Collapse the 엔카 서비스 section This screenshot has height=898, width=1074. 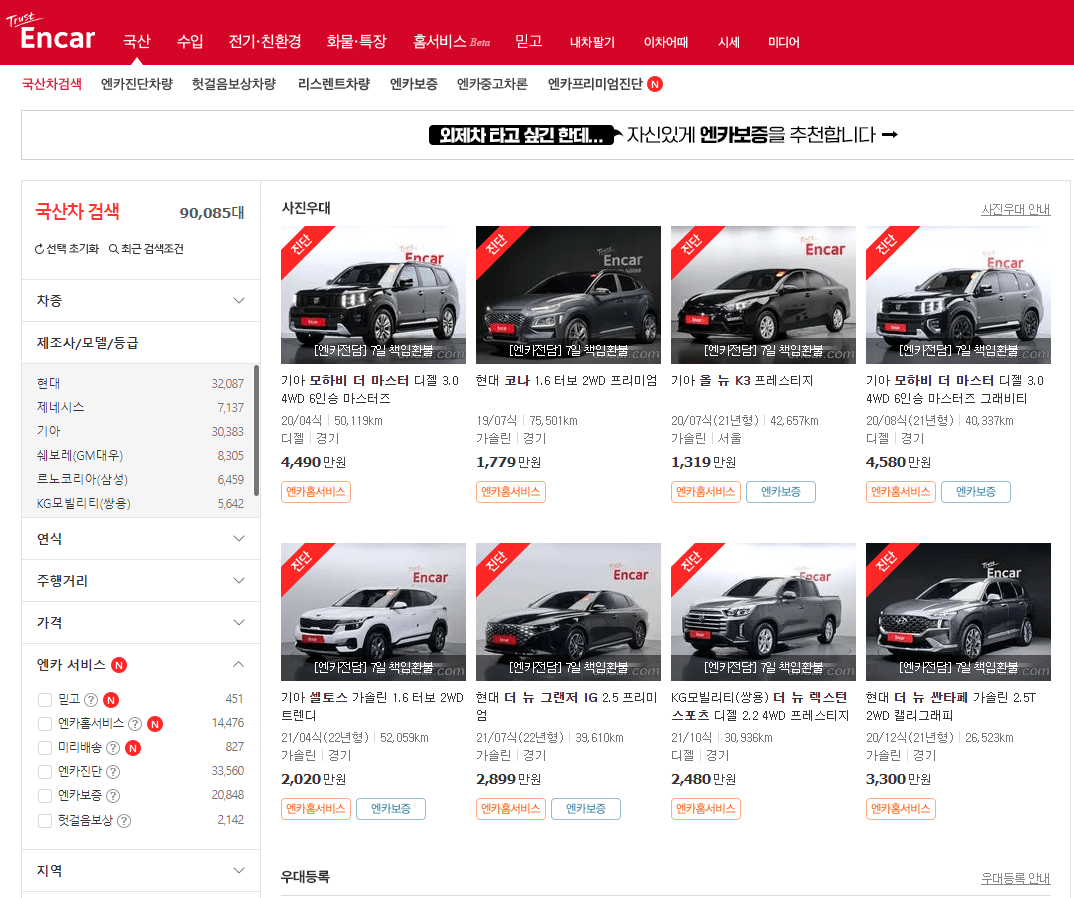pyautogui.click(x=238, y=664)
